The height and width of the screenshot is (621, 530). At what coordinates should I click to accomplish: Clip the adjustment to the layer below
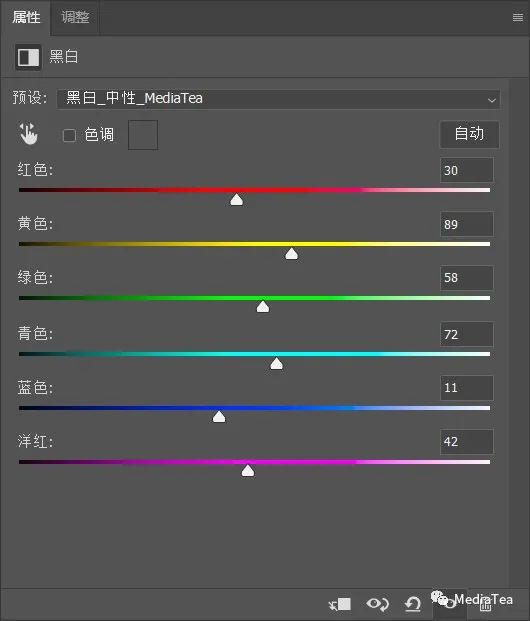point(340,604)
